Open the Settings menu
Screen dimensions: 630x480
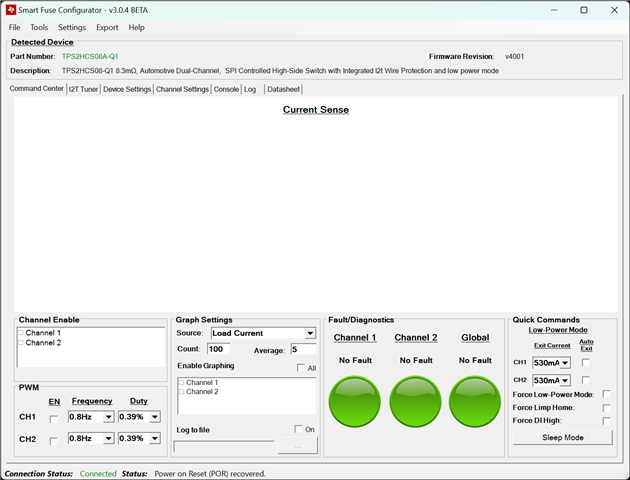click(x=72, y=27)
